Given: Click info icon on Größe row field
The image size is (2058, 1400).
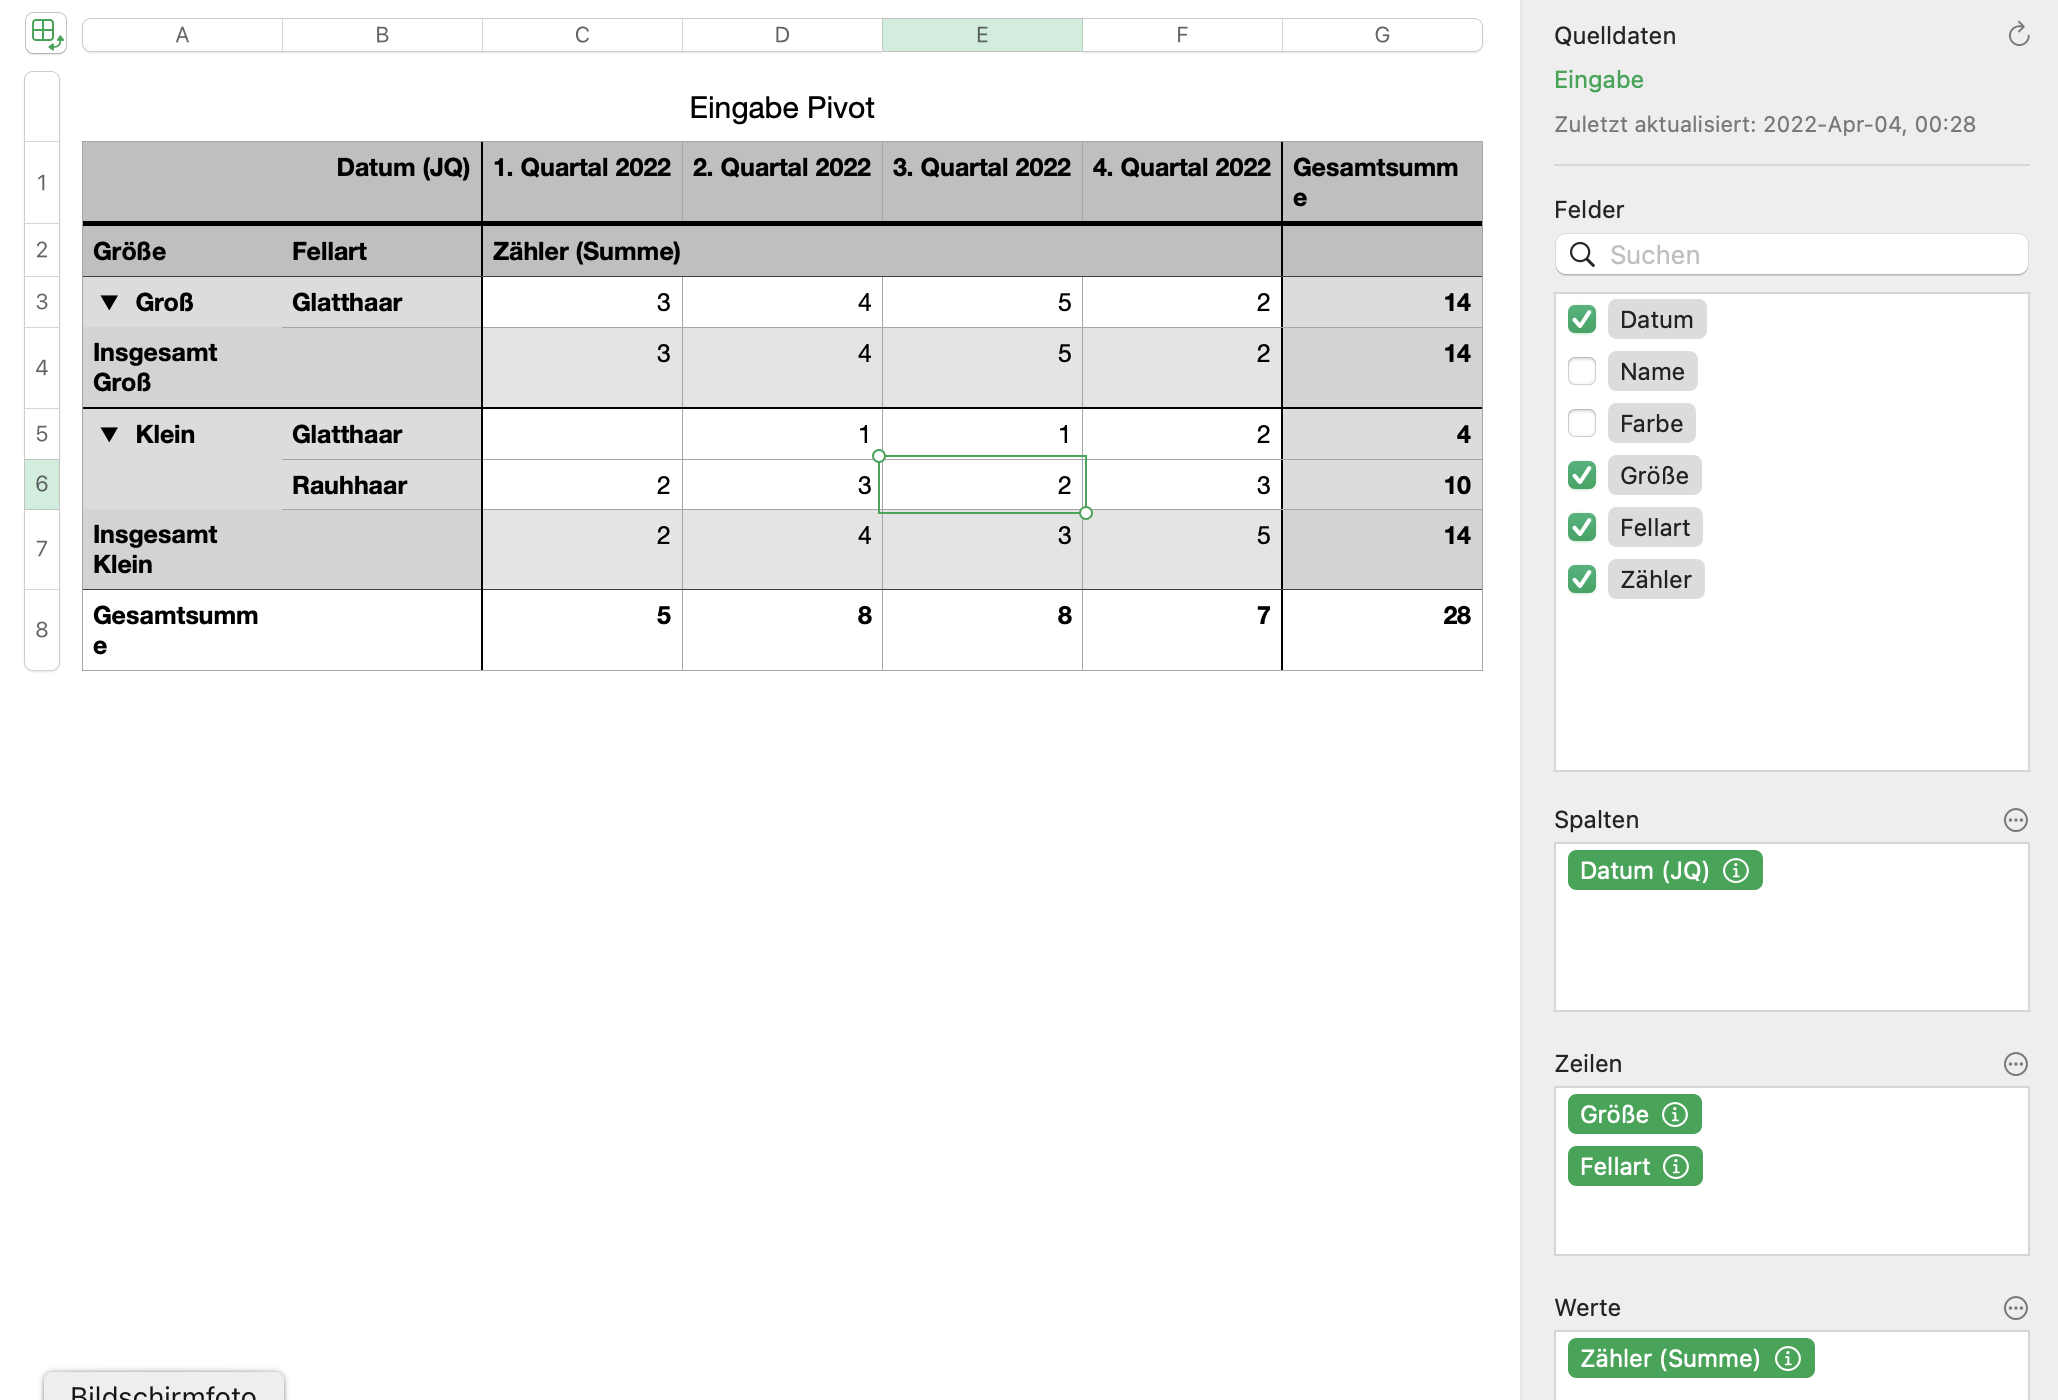Looking at the screenshot, I should [x=1675, y=1115].
